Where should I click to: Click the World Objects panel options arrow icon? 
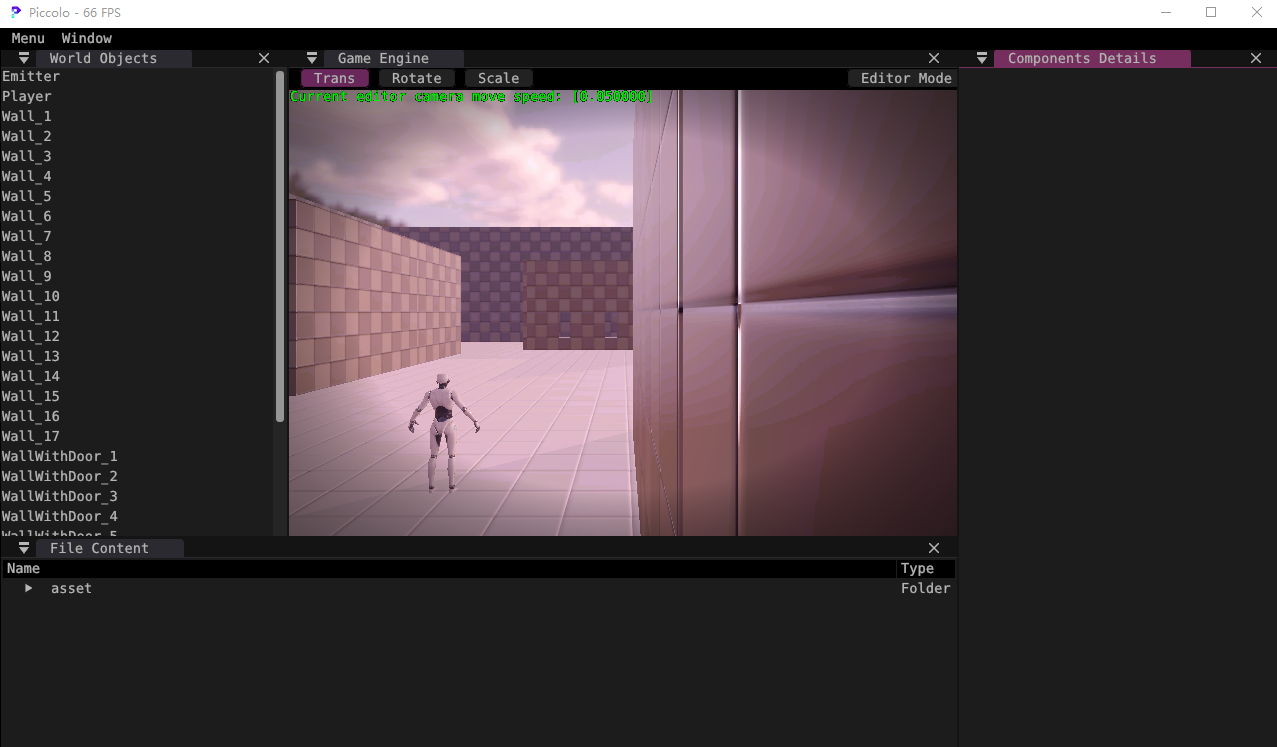[x=22, y=57]
